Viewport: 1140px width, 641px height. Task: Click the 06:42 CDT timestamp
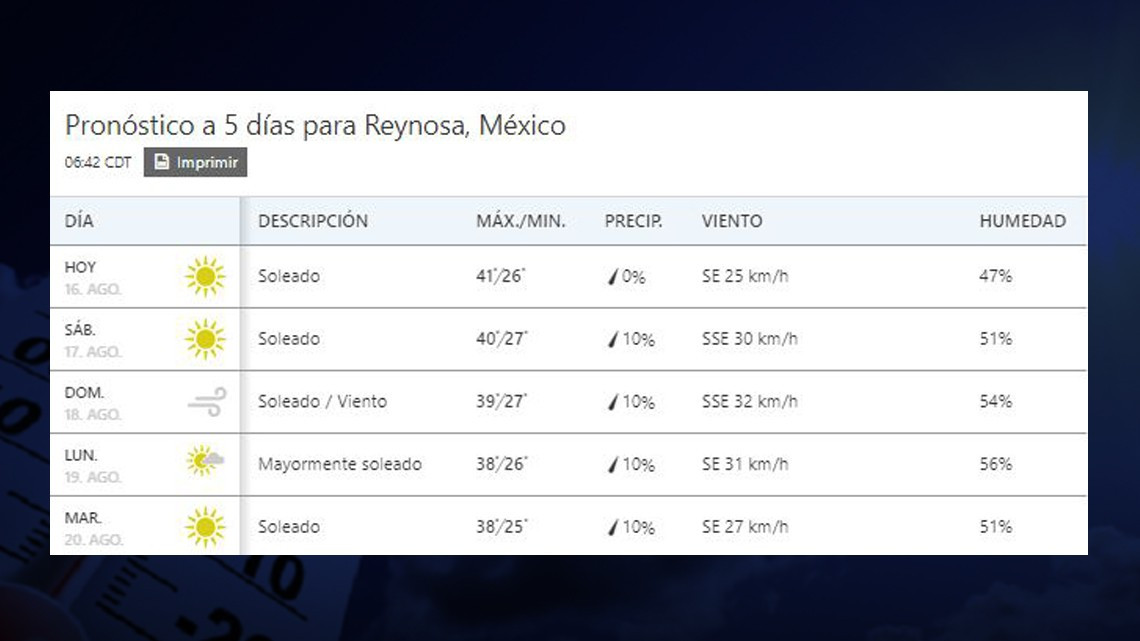[x=96, y=161]
